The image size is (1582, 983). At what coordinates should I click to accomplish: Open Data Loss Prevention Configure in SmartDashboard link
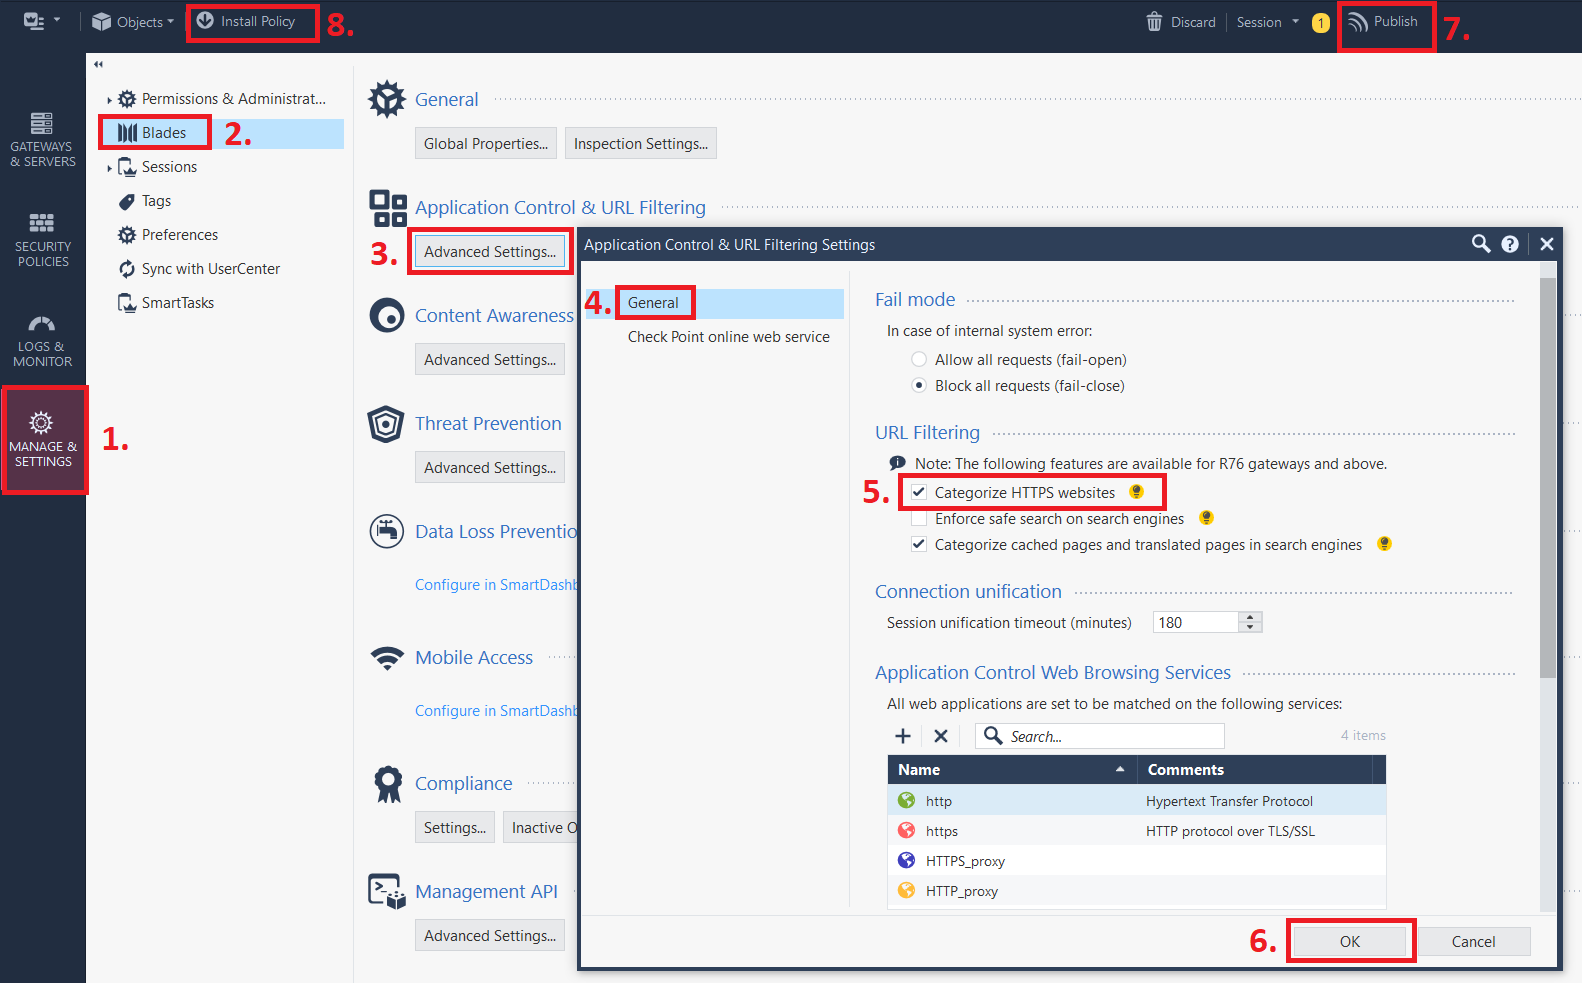point(496,584)
